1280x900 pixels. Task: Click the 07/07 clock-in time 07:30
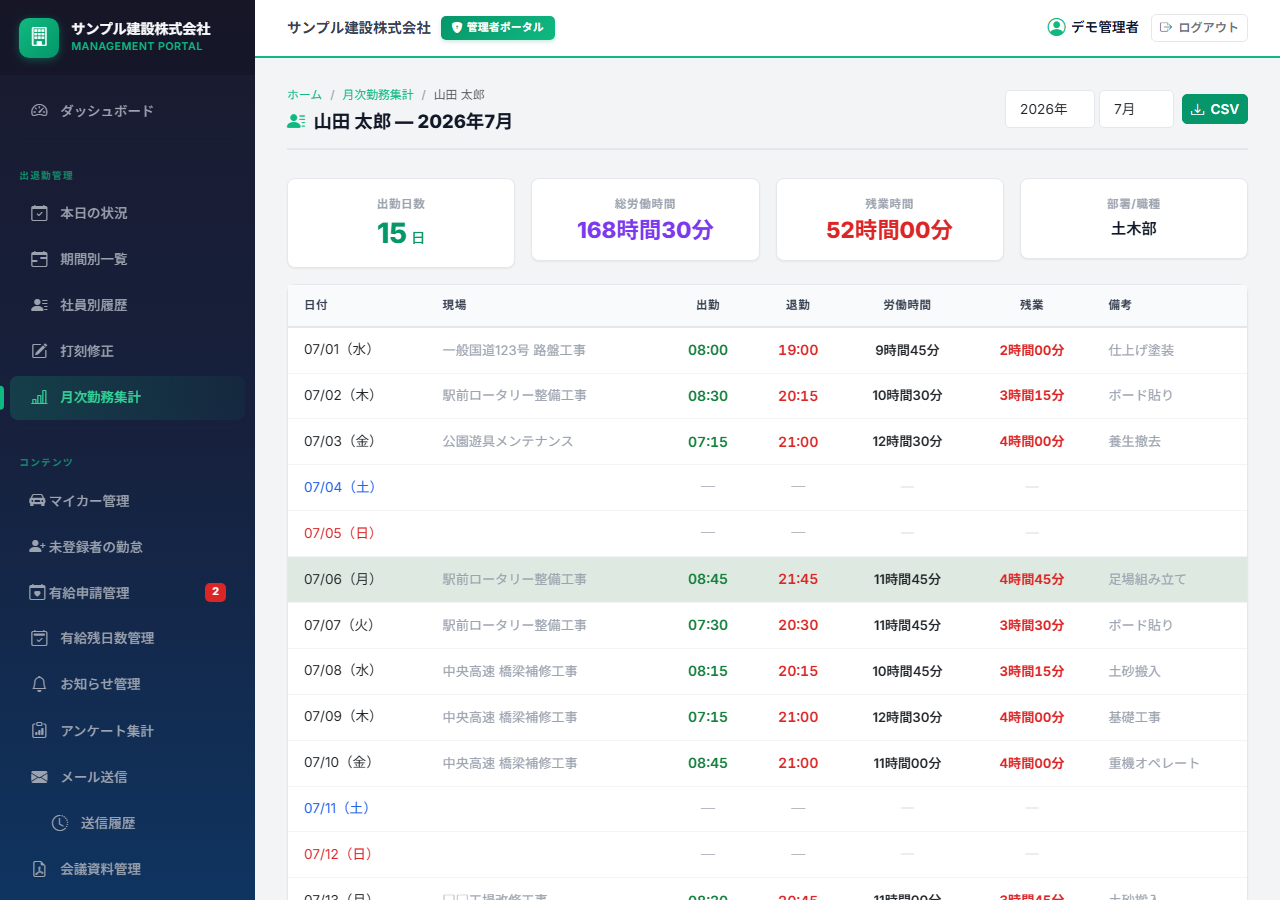coord(708,625)
